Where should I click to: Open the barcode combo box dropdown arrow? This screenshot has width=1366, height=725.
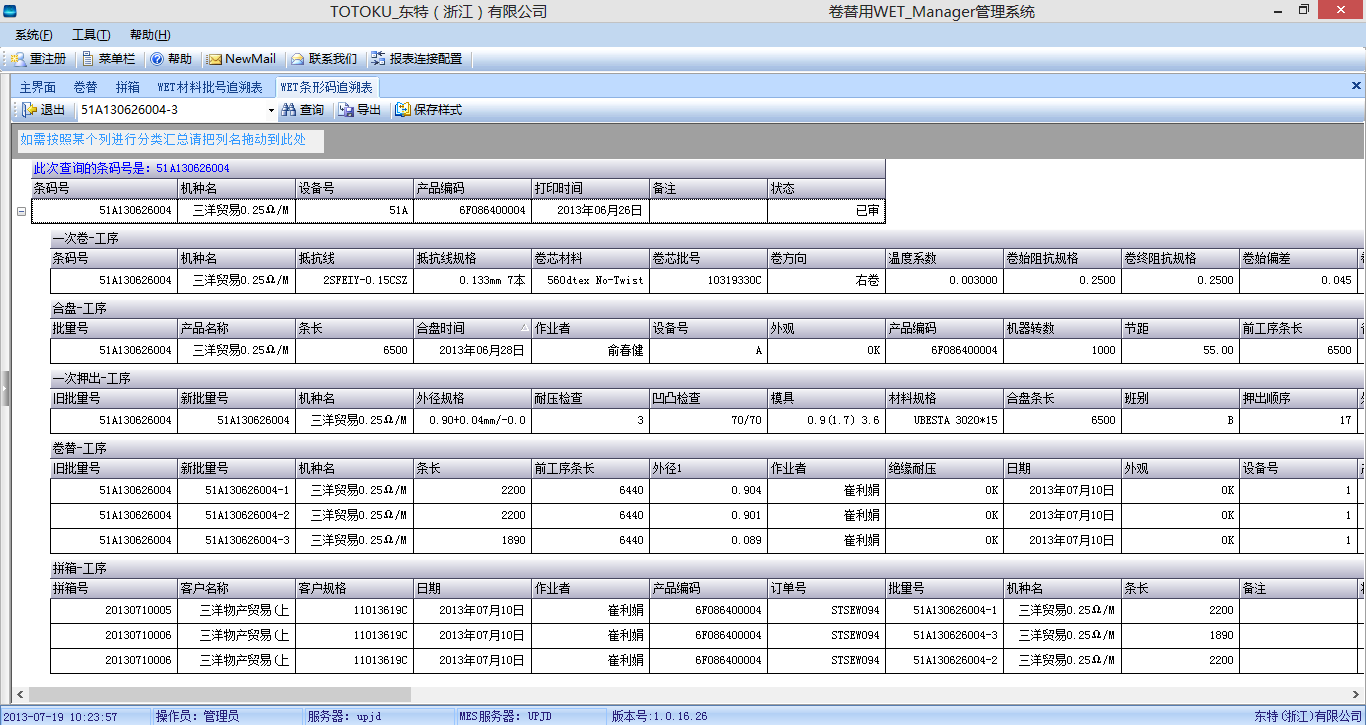(270, 110)
